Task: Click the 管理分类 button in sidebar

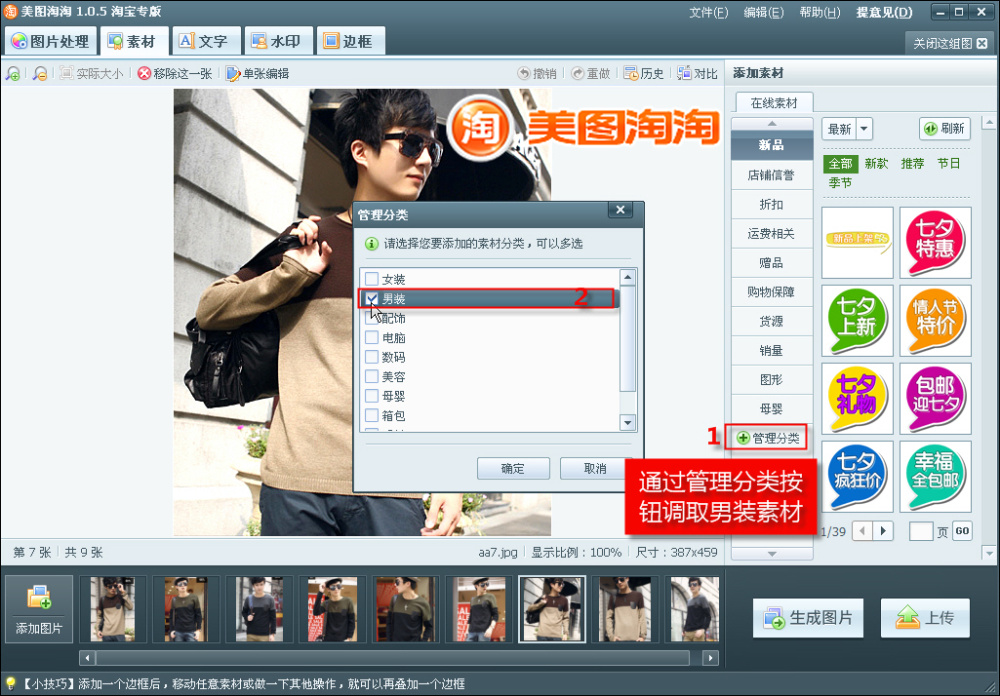Action: [x=768, y=438]
